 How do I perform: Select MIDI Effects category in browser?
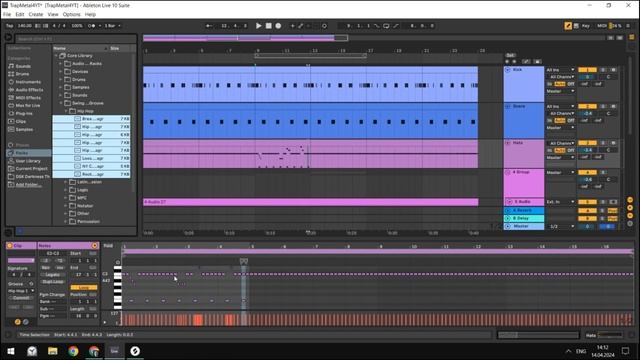pyautogui.click(x=28, y=98)
